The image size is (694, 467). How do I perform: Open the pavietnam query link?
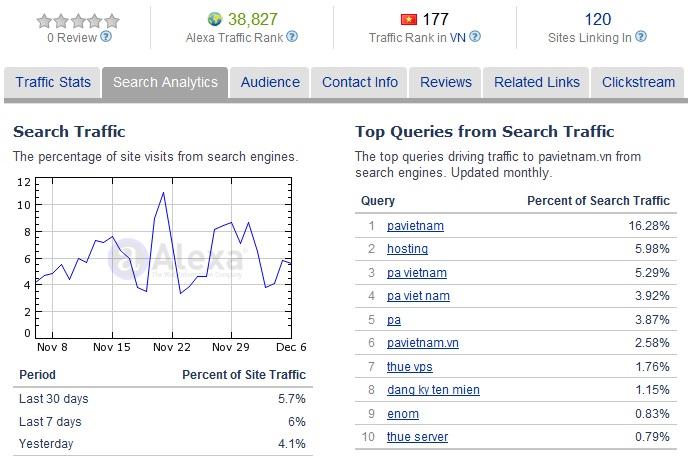415,226
